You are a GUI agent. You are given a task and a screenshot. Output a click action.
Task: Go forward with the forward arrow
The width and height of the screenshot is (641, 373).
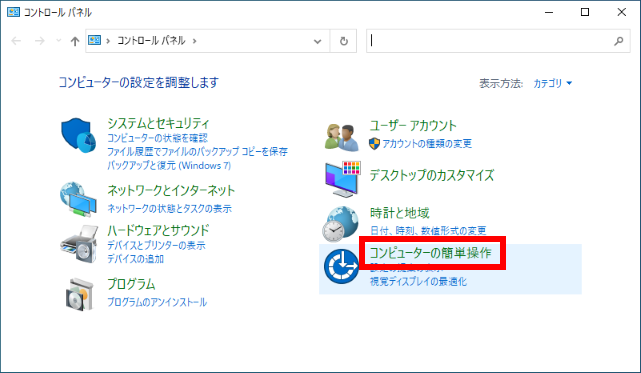click(40, 41)
